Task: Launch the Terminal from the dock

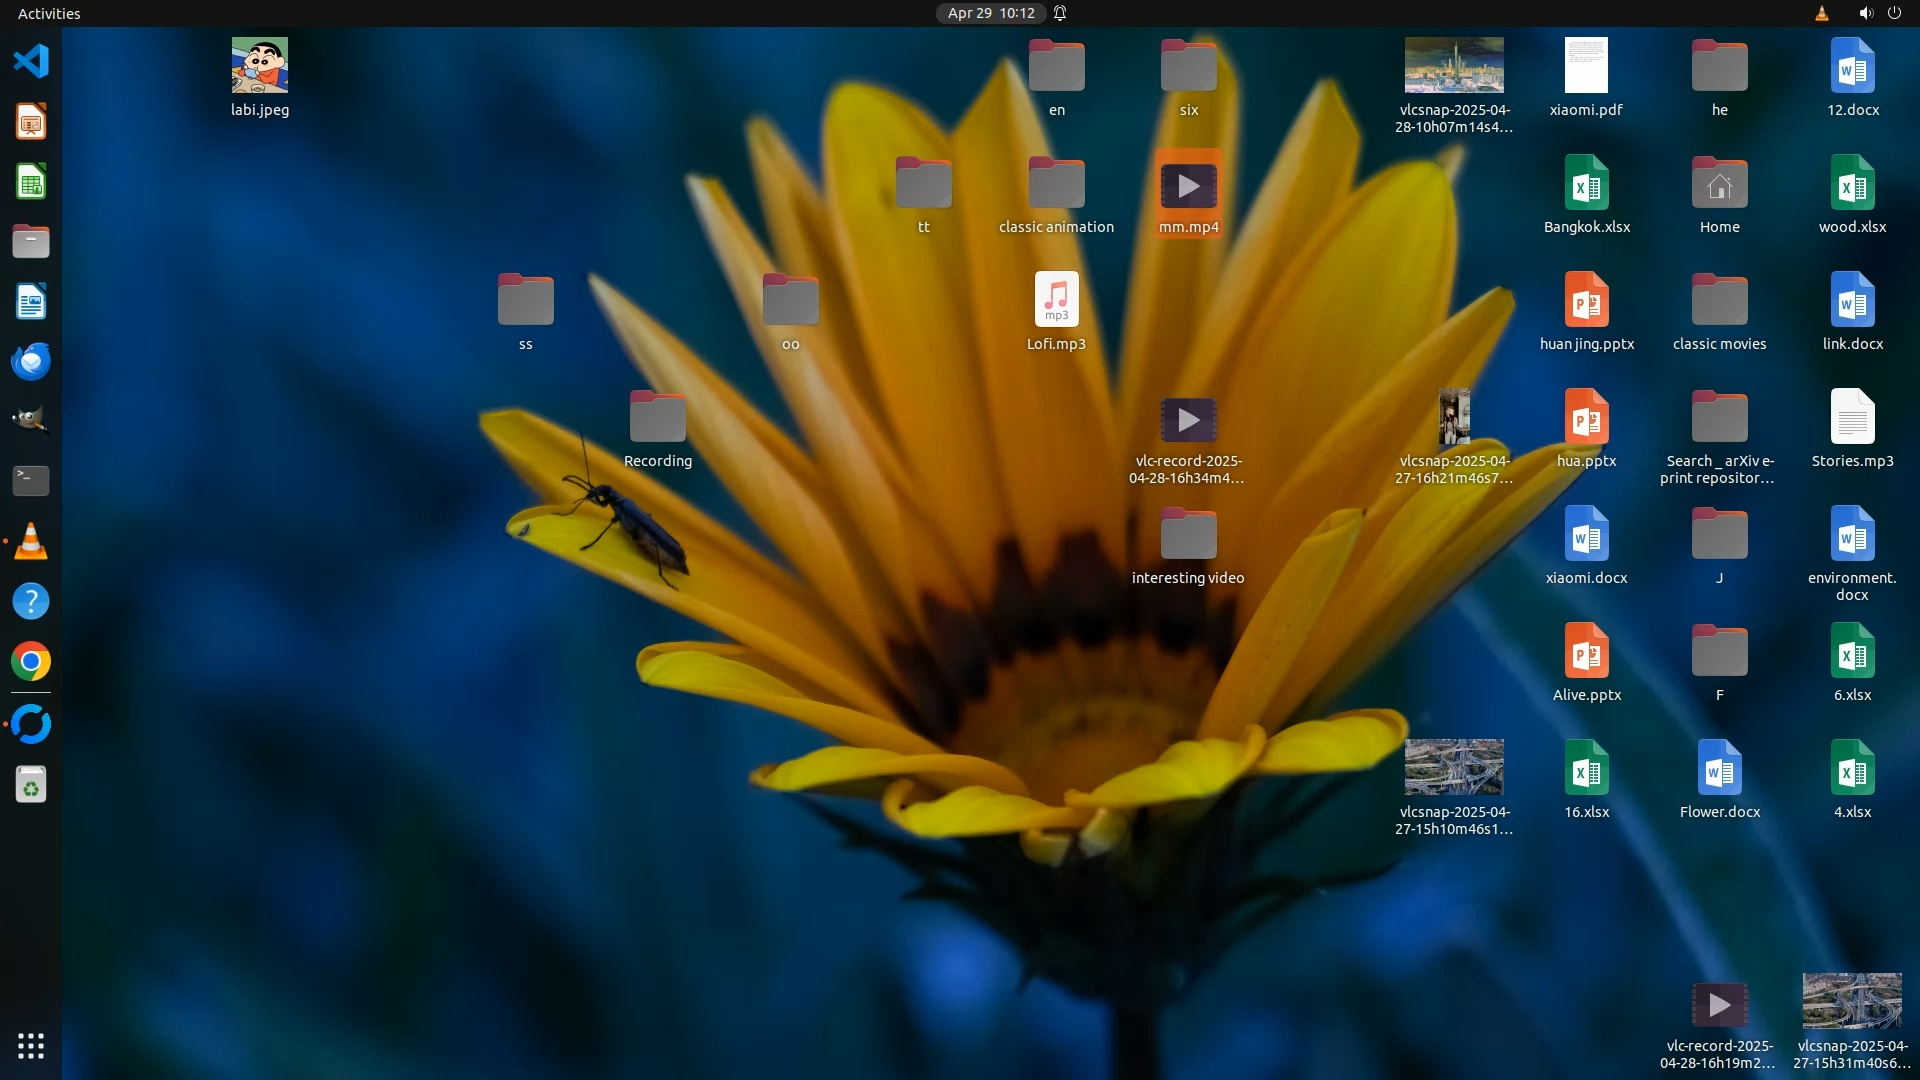Action: tap(31, 481)
